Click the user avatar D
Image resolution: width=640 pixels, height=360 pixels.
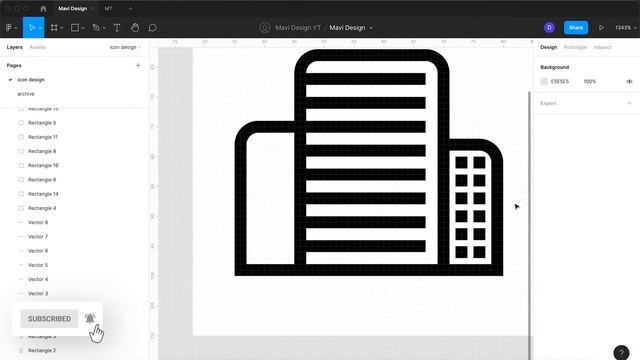[549, 28]
